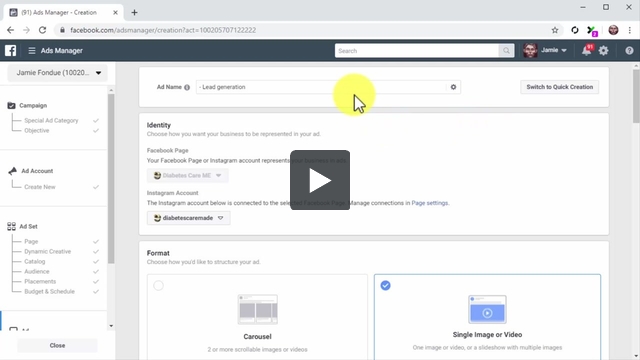Screen dimensions: 640x360
Task: Expand the Jamie Fondue account dropdown
Action: [x=58, y=73]
